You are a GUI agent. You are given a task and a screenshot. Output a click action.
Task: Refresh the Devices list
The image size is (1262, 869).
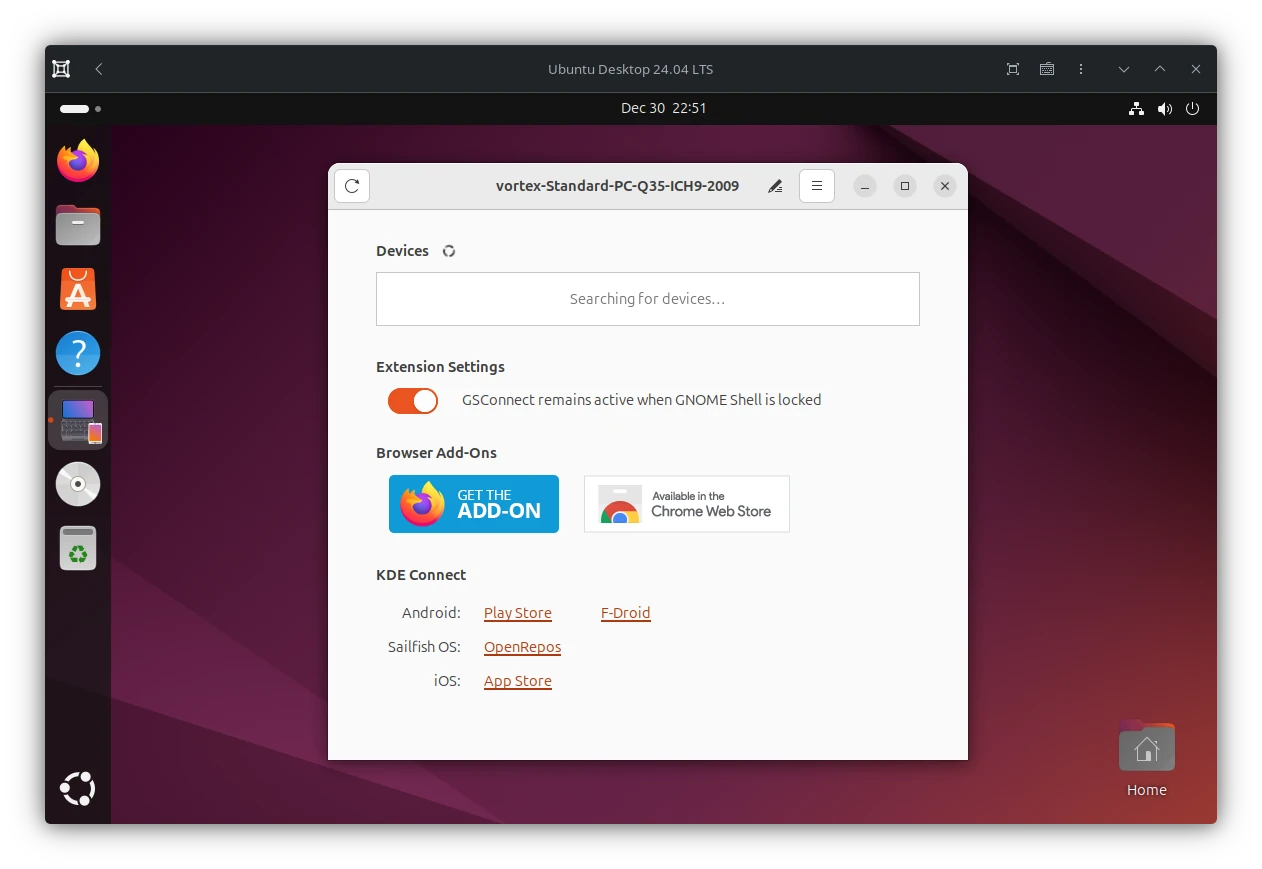(448, 251)
